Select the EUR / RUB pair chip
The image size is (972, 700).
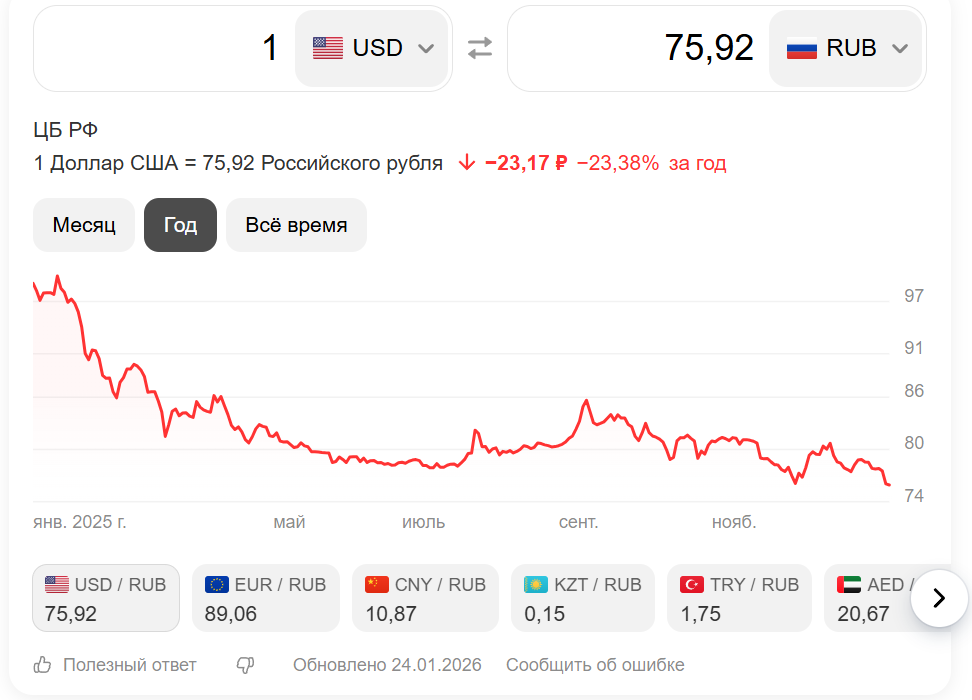tap(265, 598)
